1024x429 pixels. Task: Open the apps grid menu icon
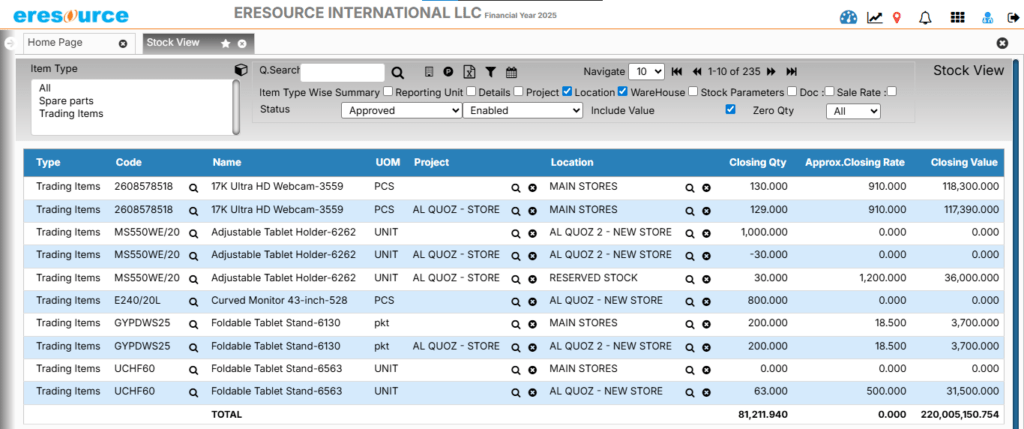[x=957, y=18]
